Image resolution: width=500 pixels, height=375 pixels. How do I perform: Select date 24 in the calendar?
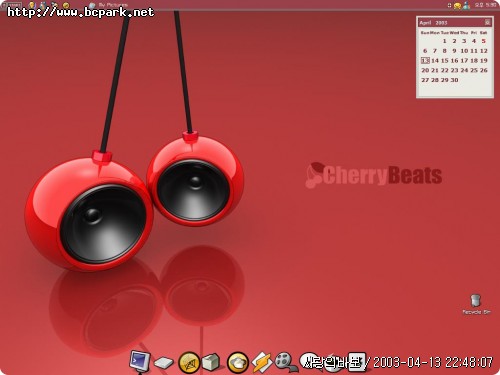point(464,70)
